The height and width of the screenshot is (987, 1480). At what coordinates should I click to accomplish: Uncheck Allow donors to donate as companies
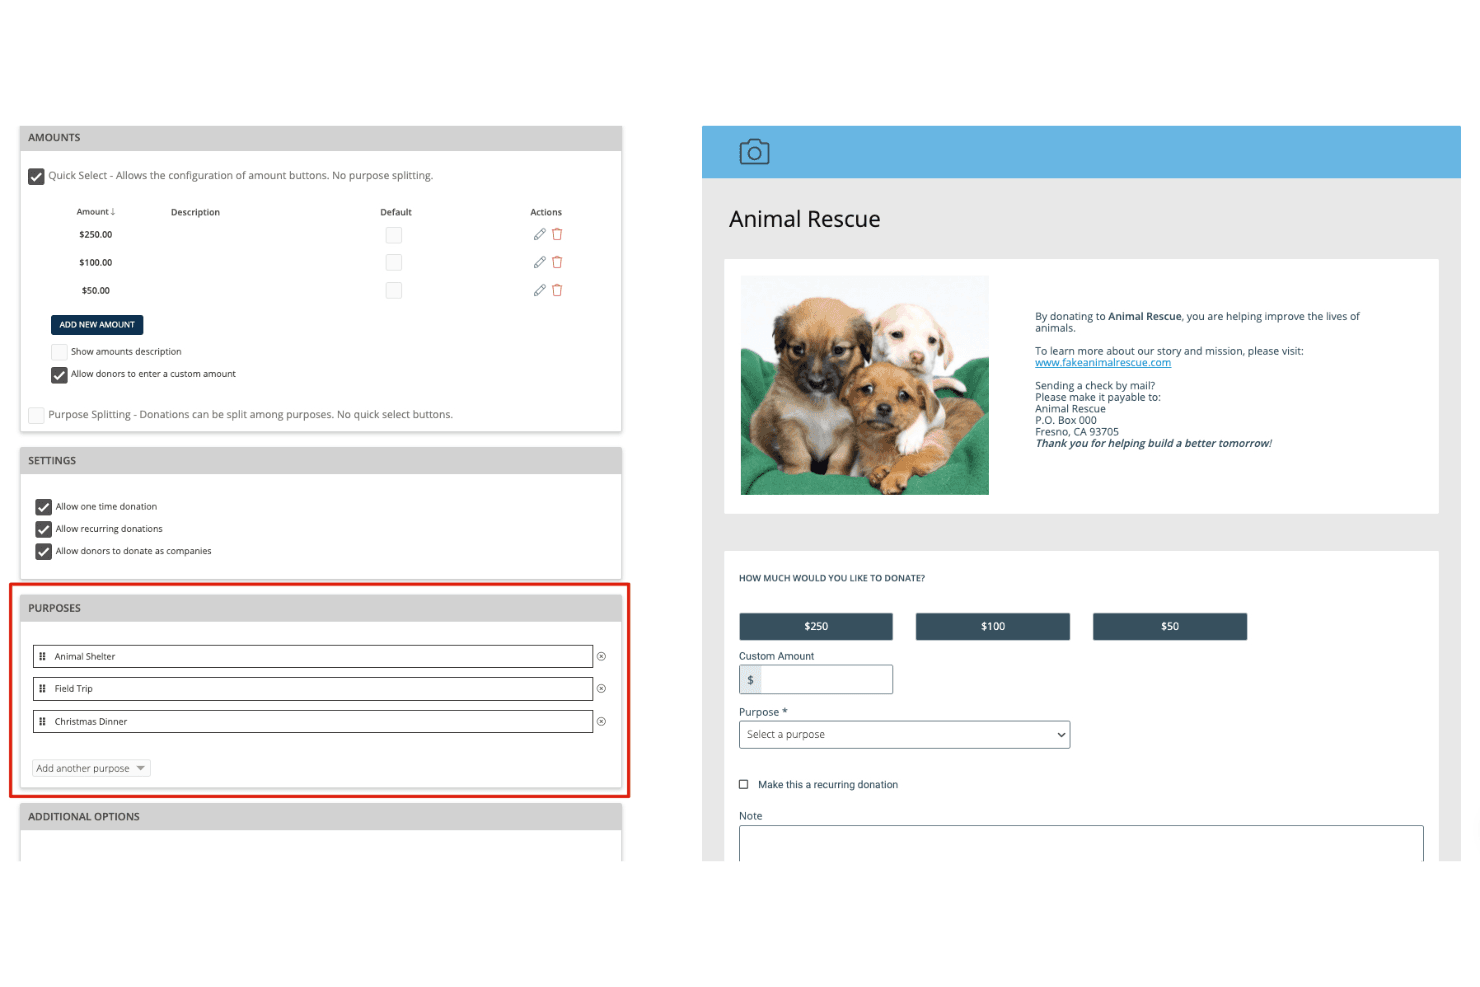[43, 551]
